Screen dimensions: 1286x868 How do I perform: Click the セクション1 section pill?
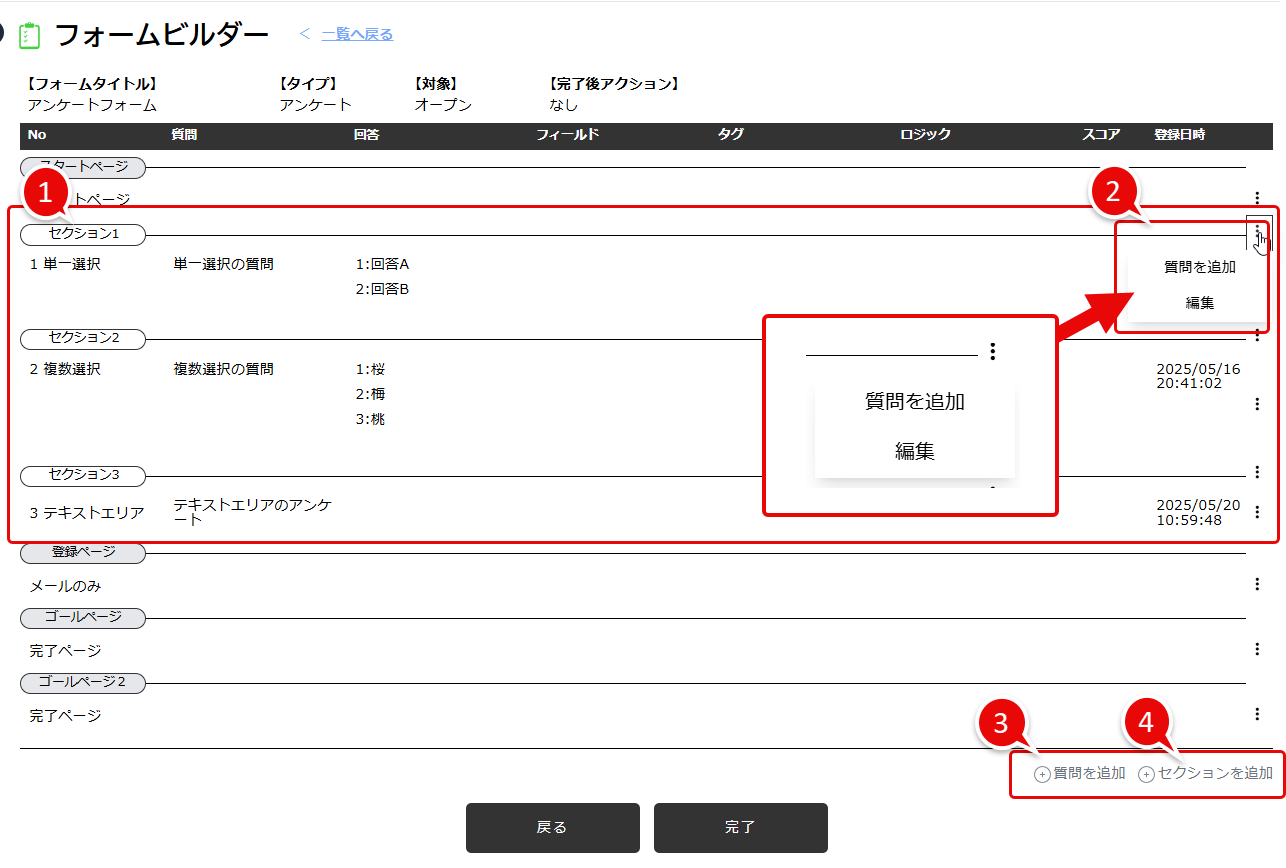click(x=83, y=234)
